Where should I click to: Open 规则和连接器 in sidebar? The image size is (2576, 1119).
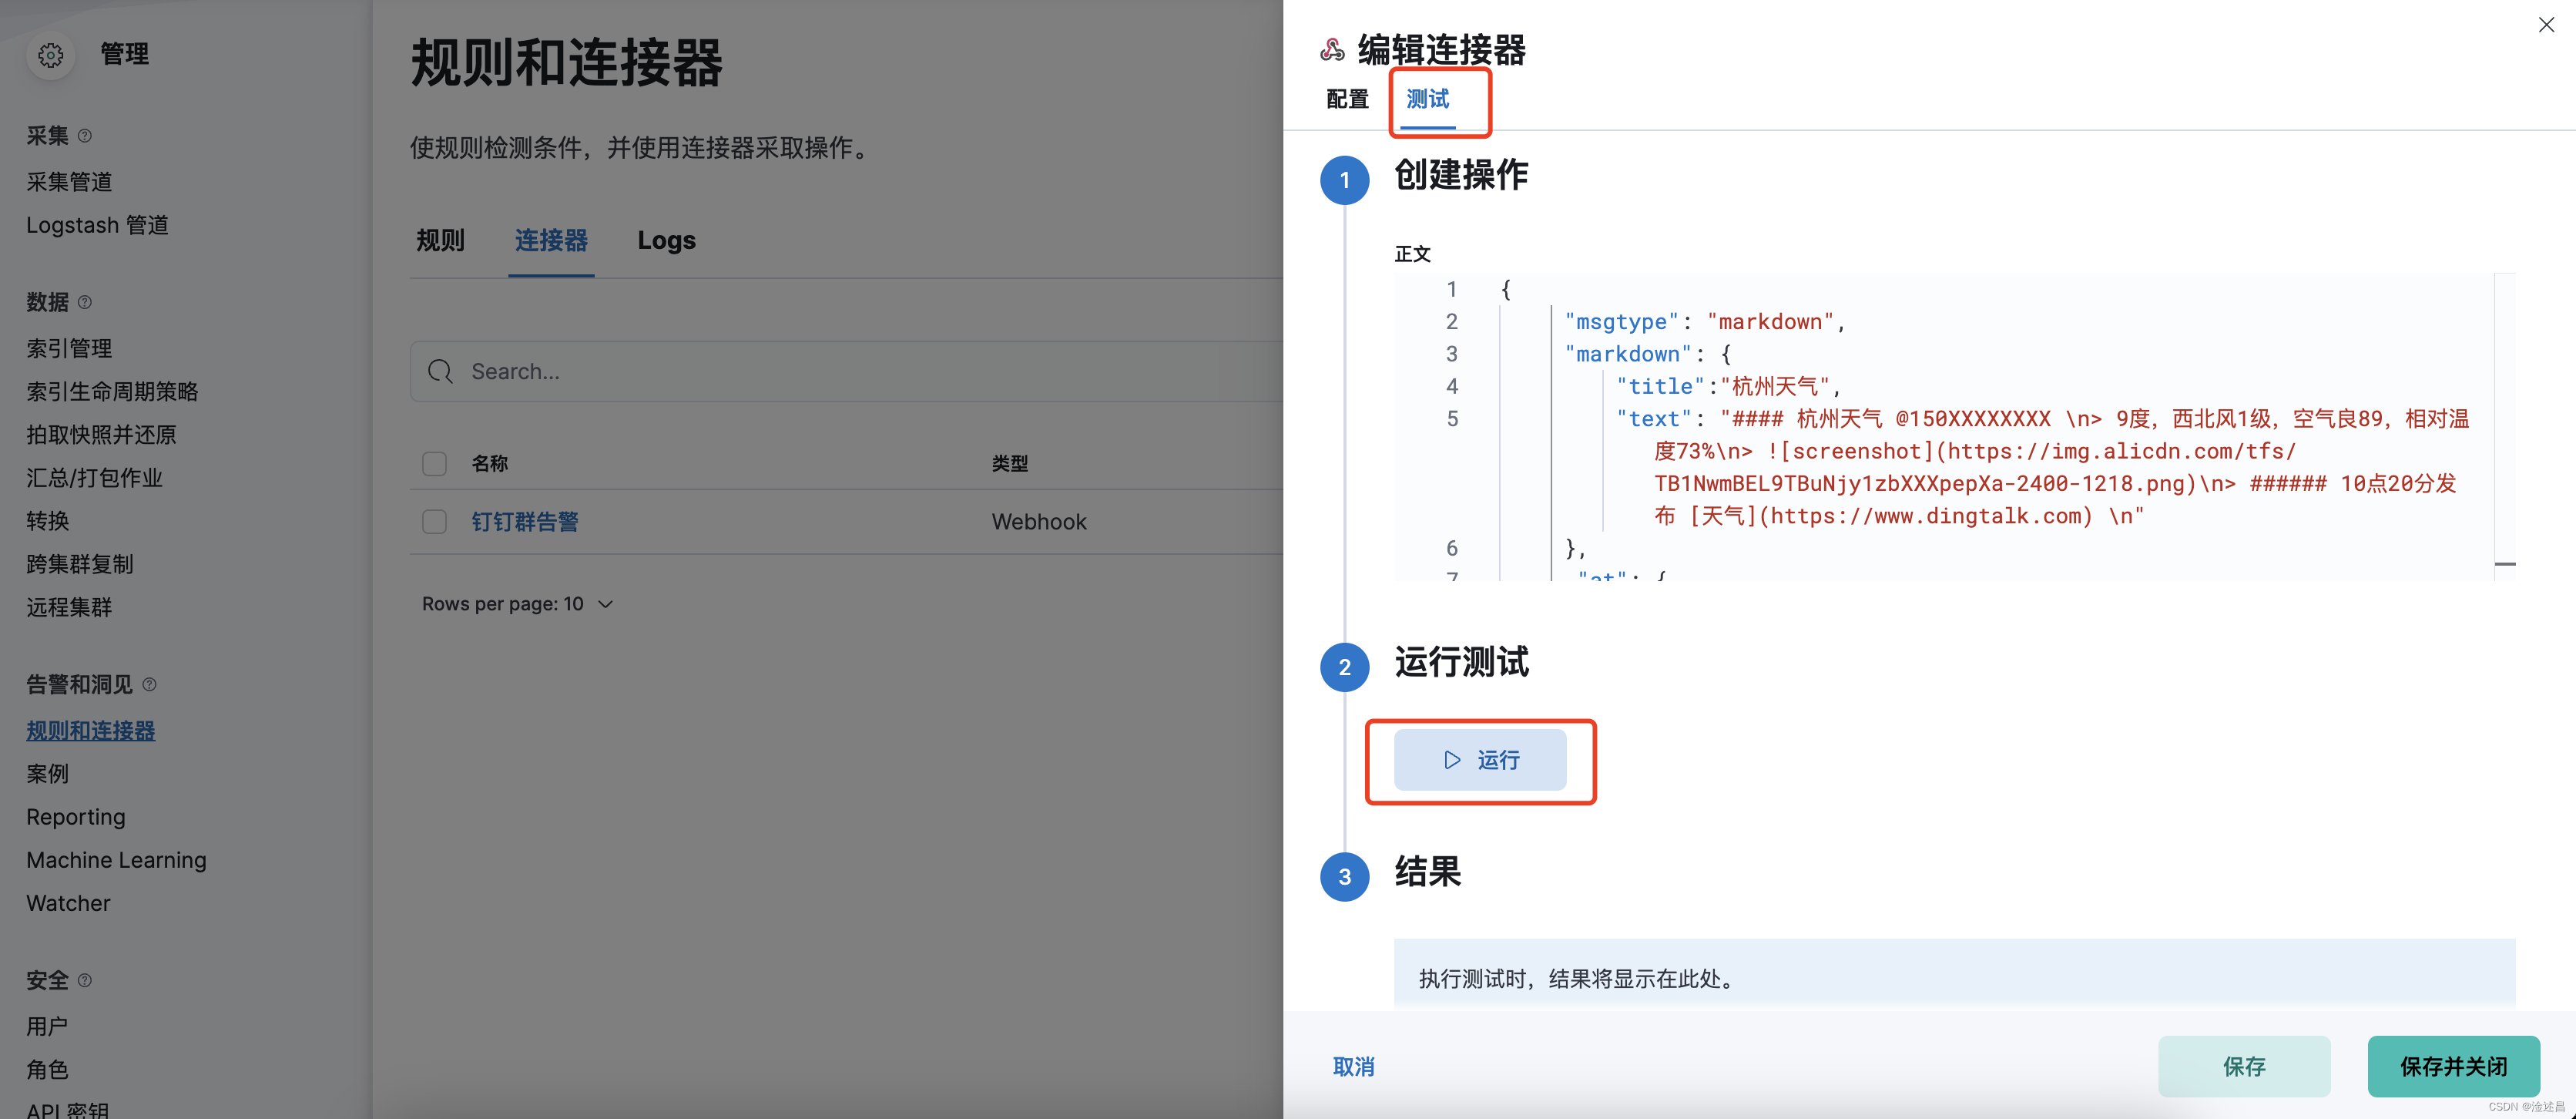[x=91, y=731]
